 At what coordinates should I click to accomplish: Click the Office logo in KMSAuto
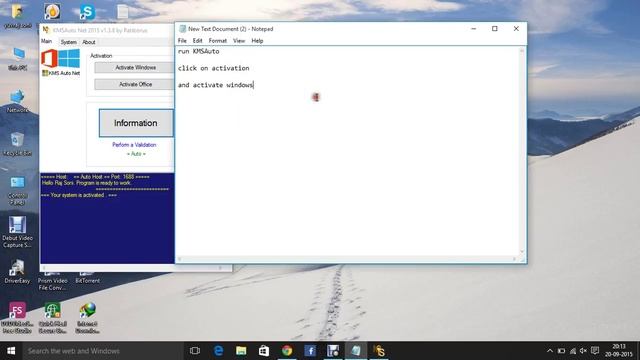49,58
